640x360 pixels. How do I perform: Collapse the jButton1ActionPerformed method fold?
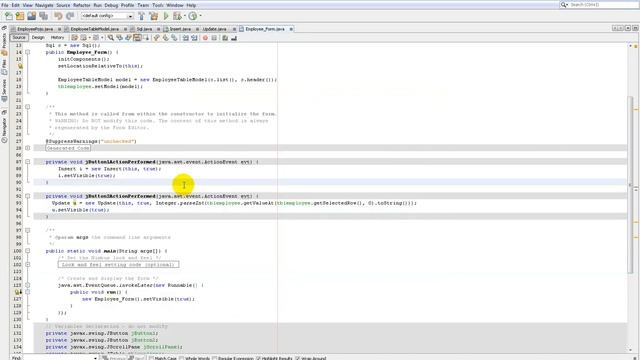[x=28, y=162]
